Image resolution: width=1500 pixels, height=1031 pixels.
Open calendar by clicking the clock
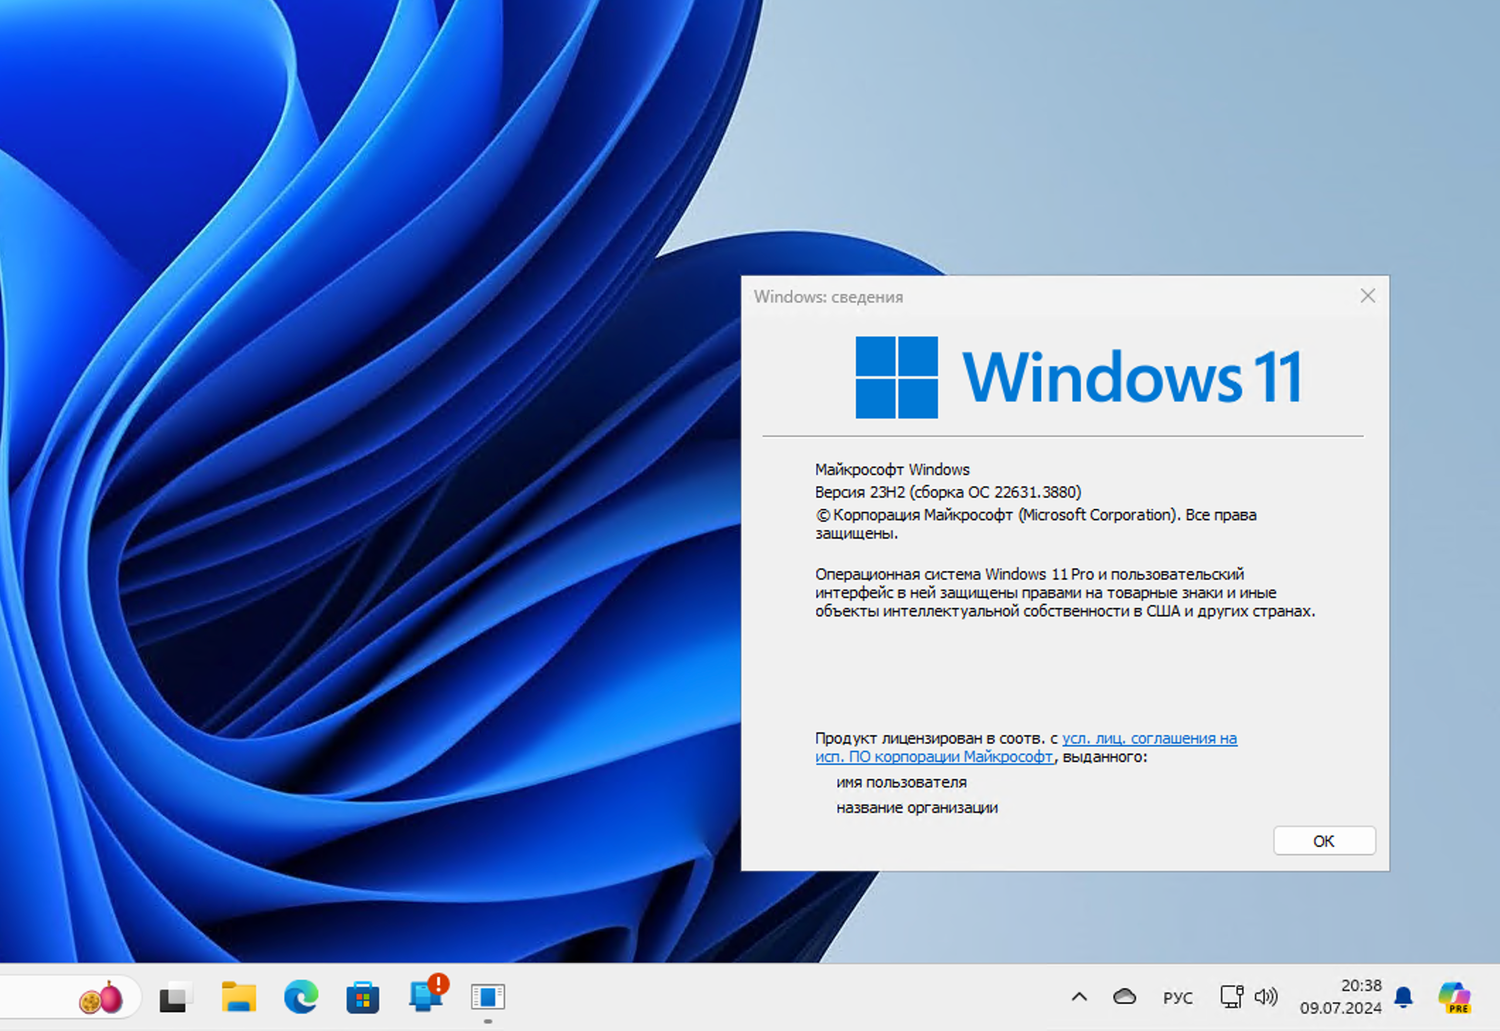(x=1340, y=997)
